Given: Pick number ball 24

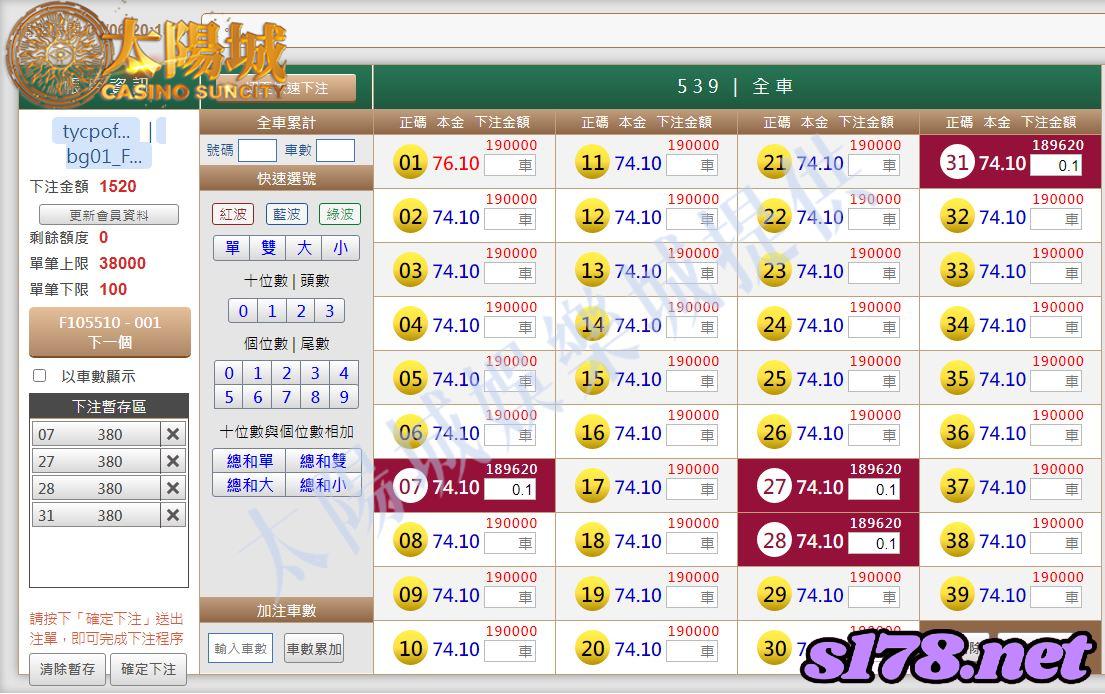Looking at the screenshot, I should pyautogui.click(x=774, y=324).
